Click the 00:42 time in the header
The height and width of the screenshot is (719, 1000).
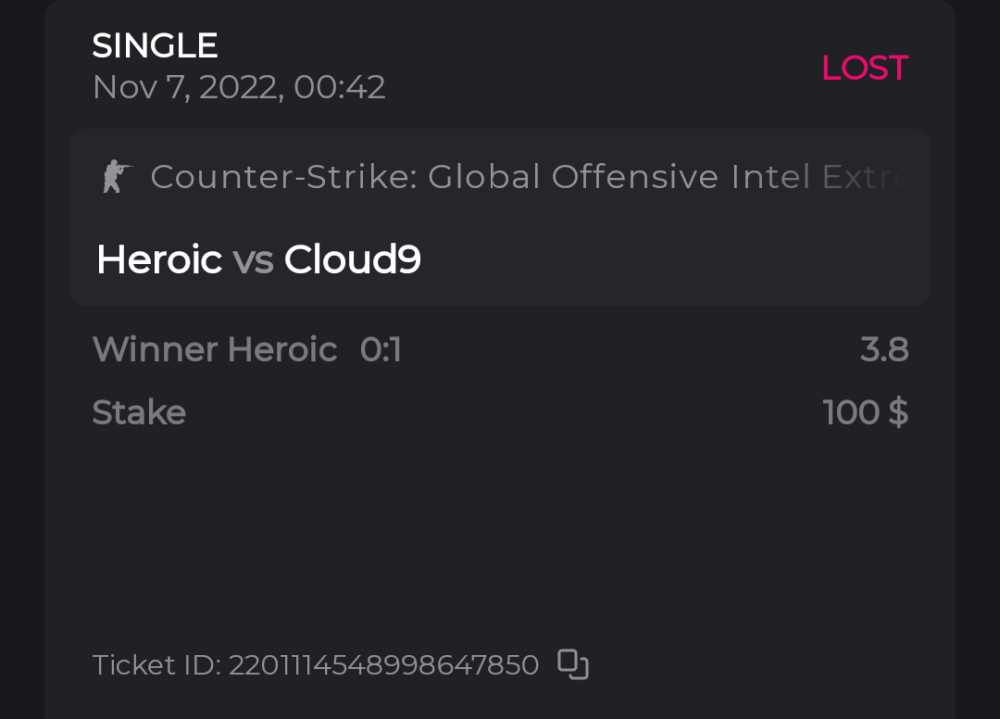click(x=340, y=87)
